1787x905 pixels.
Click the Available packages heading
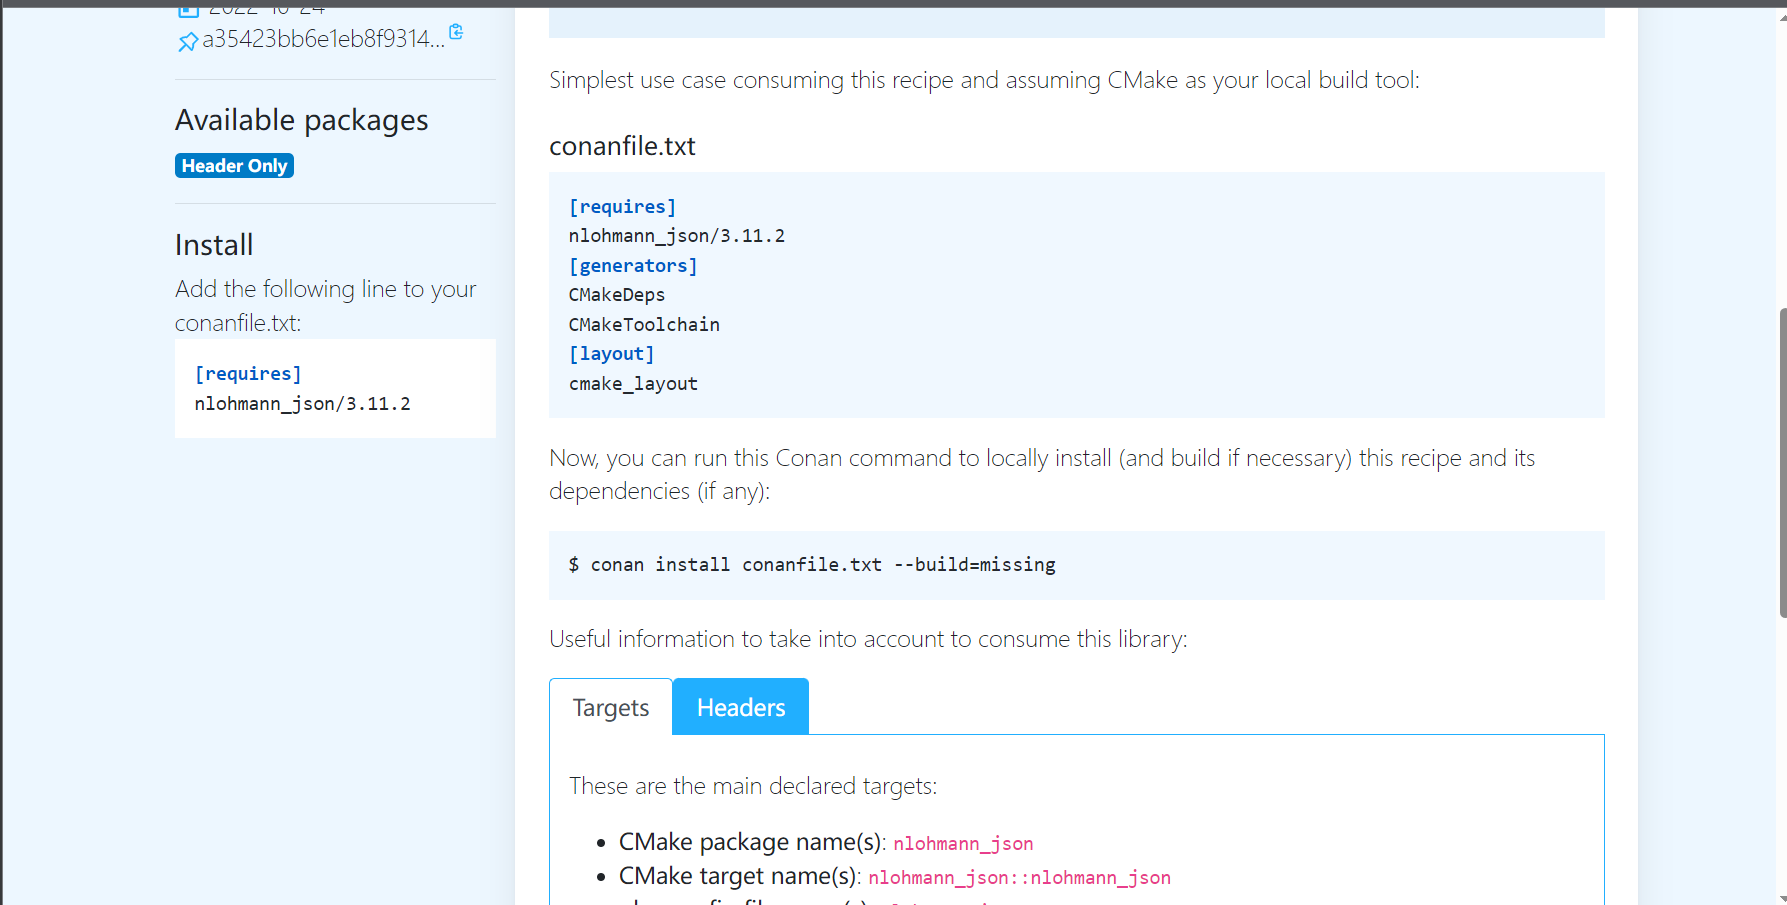coord(301,119)
